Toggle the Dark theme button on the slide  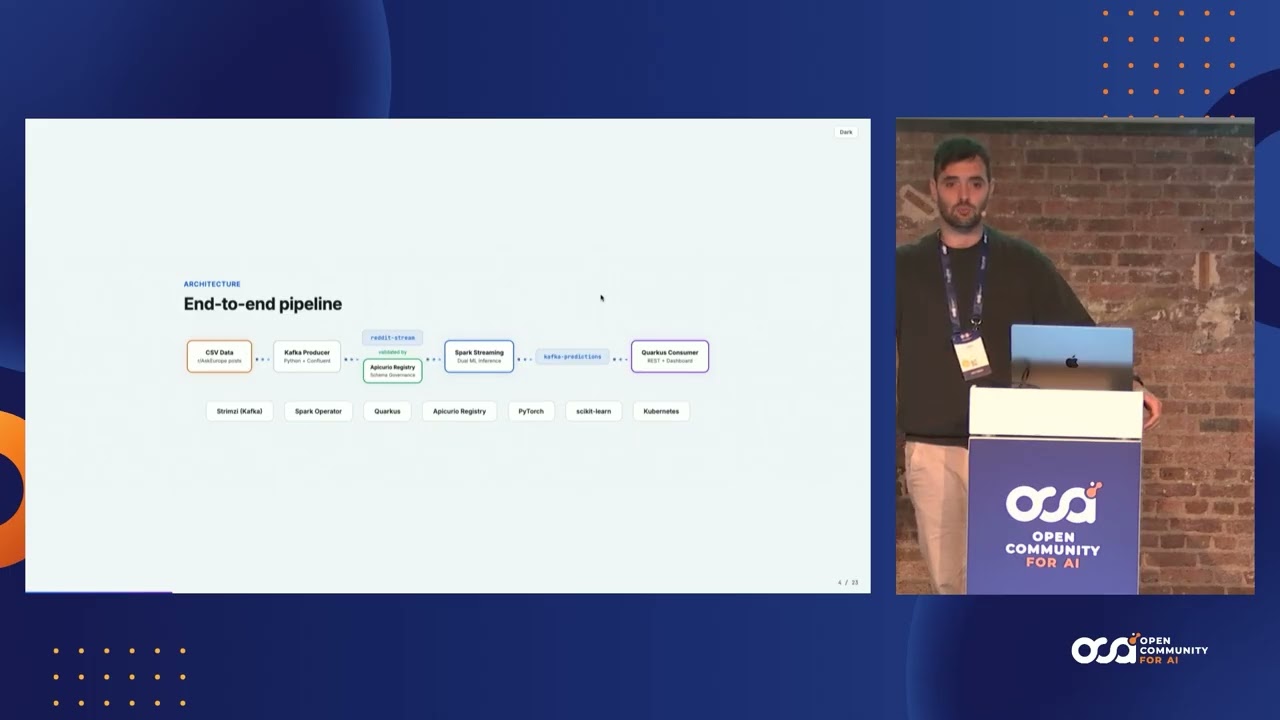(846, 132)
